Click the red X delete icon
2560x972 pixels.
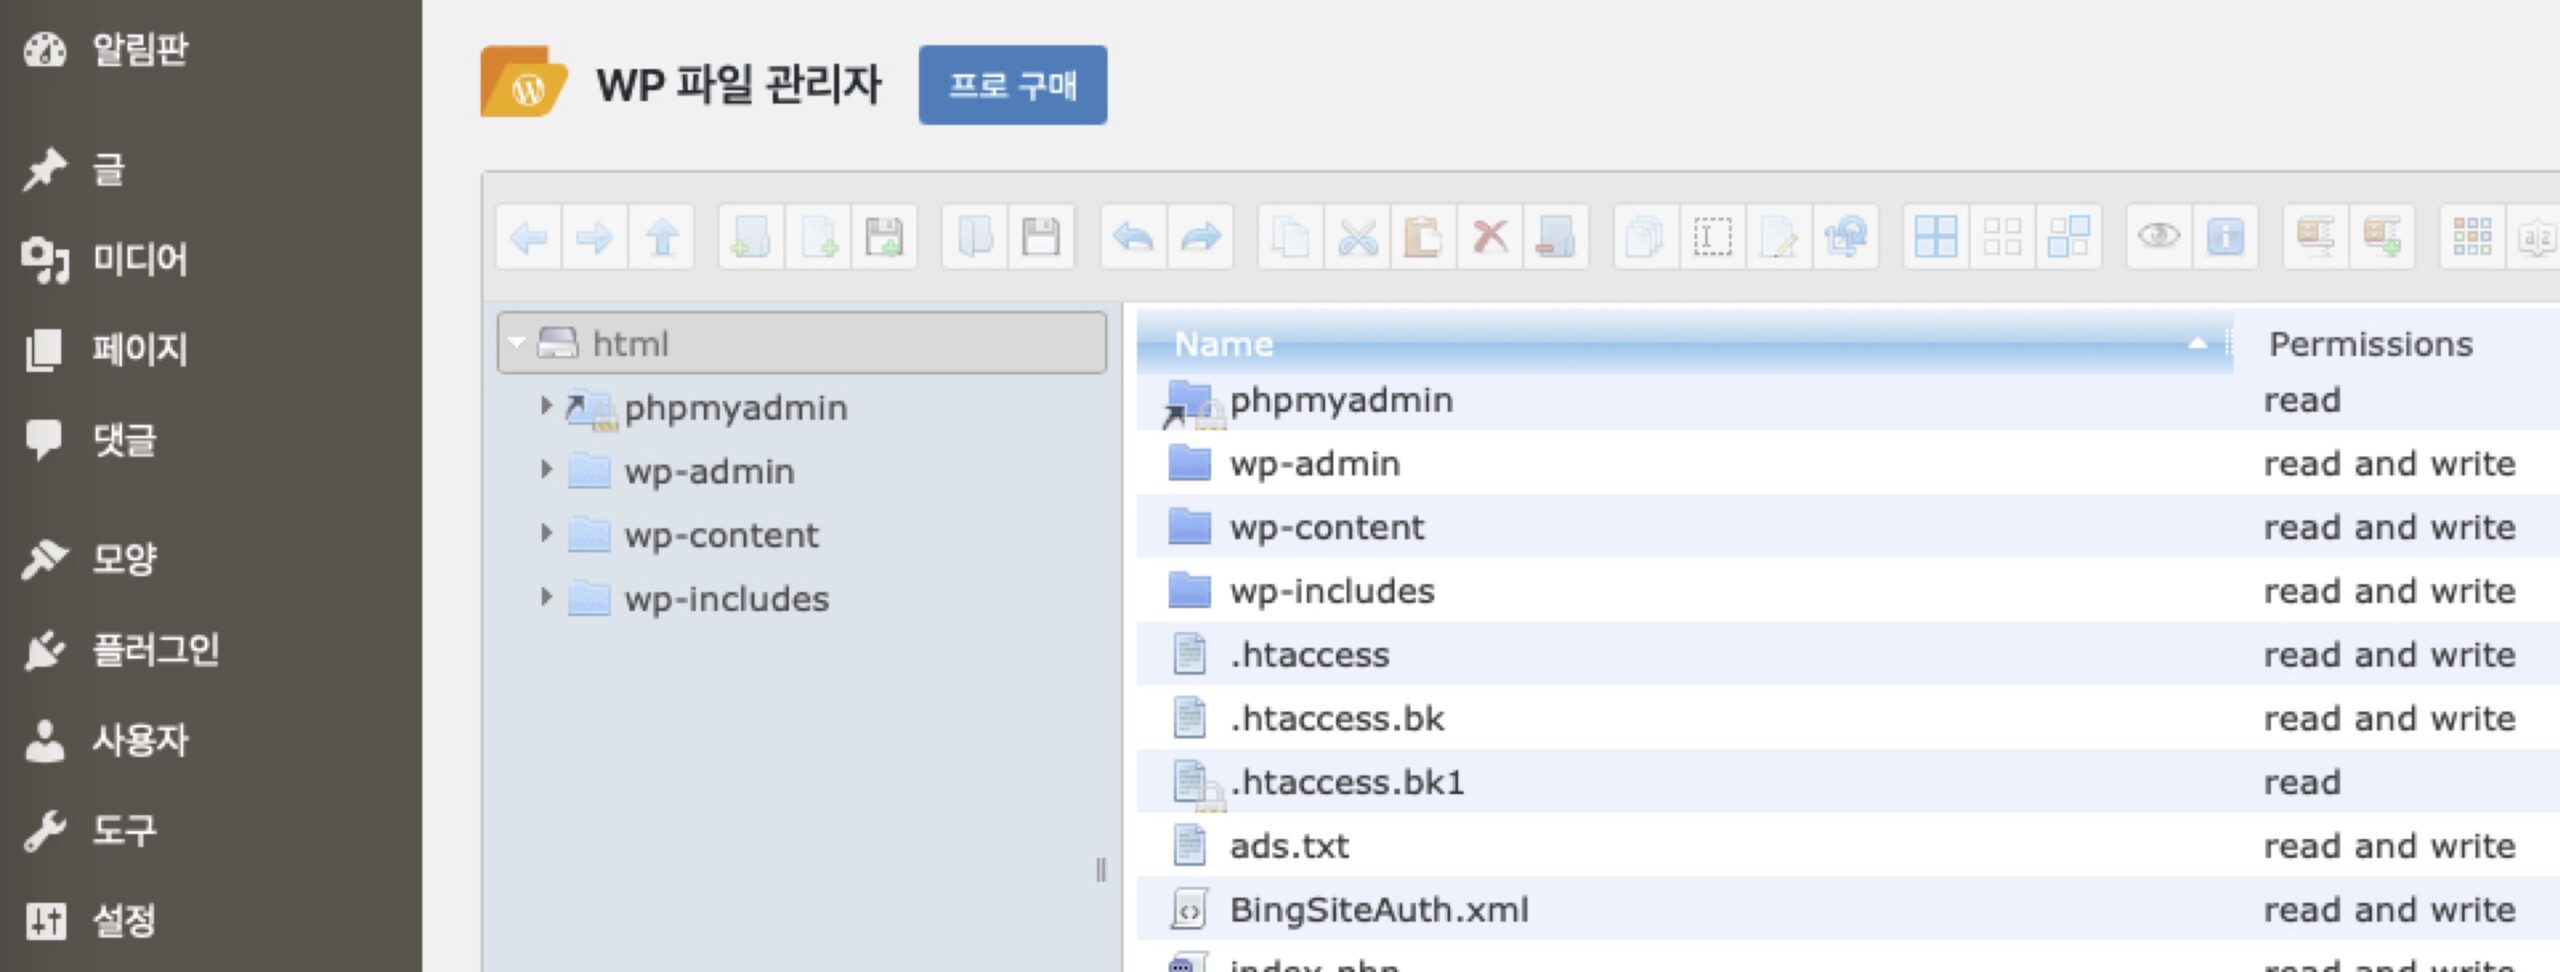point(1490,238)
